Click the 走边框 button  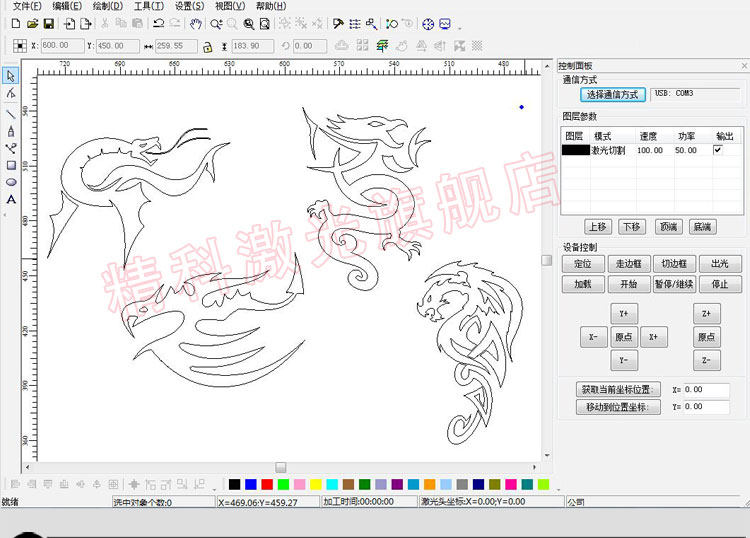point(629,264)
